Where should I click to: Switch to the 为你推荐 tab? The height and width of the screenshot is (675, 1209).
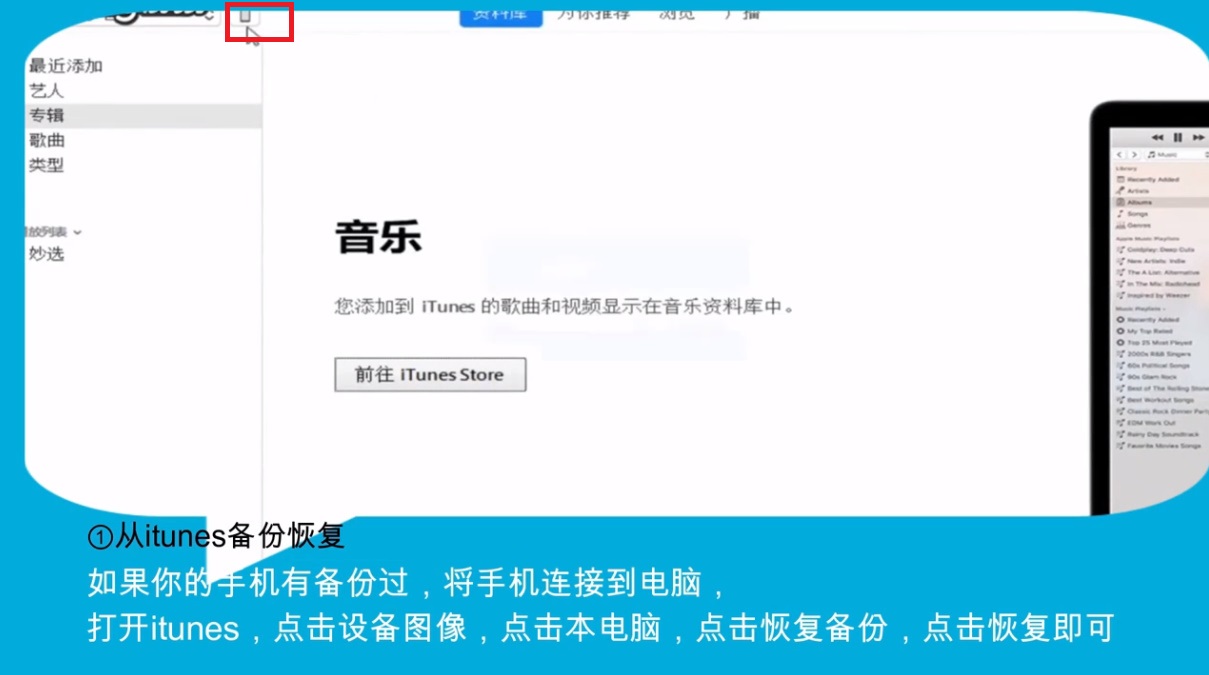[594, 13]
